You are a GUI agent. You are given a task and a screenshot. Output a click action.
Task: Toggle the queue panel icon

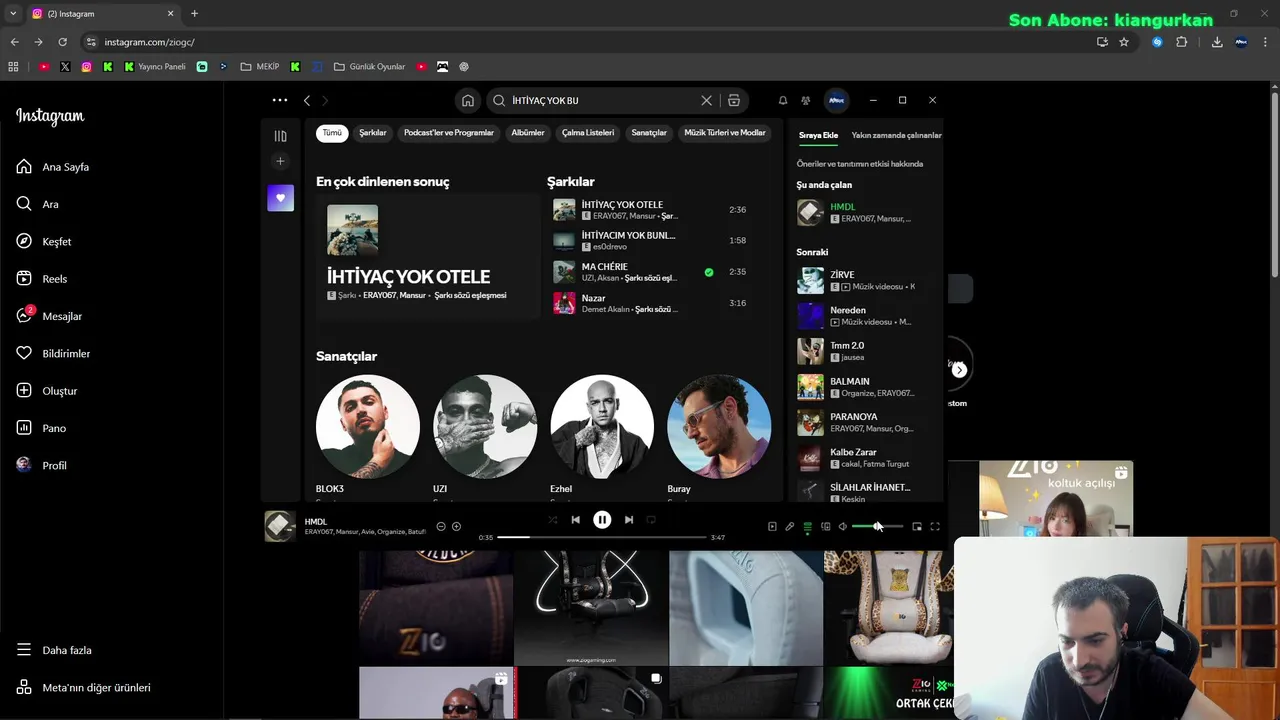tap(807, 527)
